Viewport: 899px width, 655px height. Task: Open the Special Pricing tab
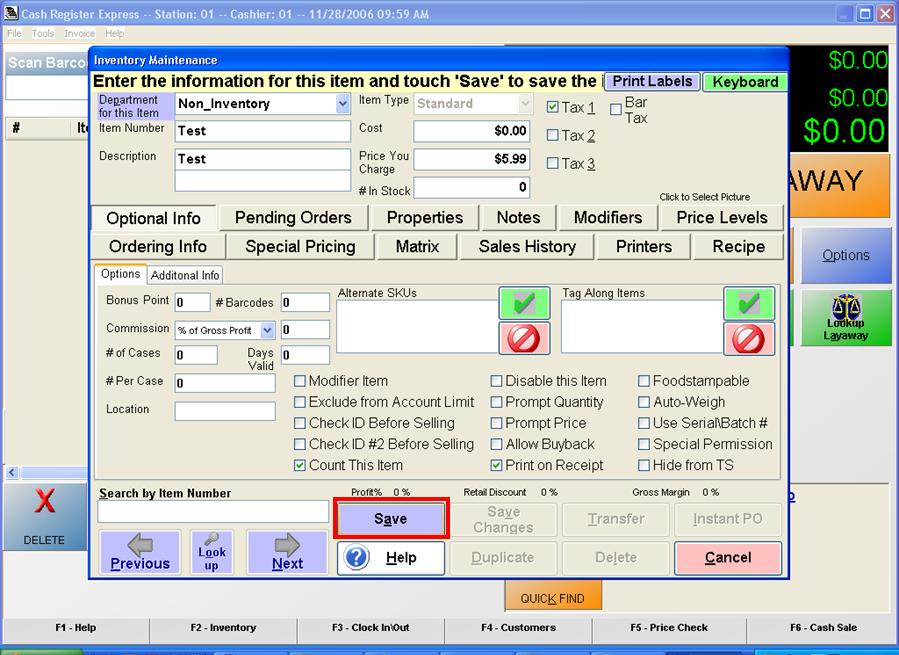pyautogui.click(x=300, y=247)
